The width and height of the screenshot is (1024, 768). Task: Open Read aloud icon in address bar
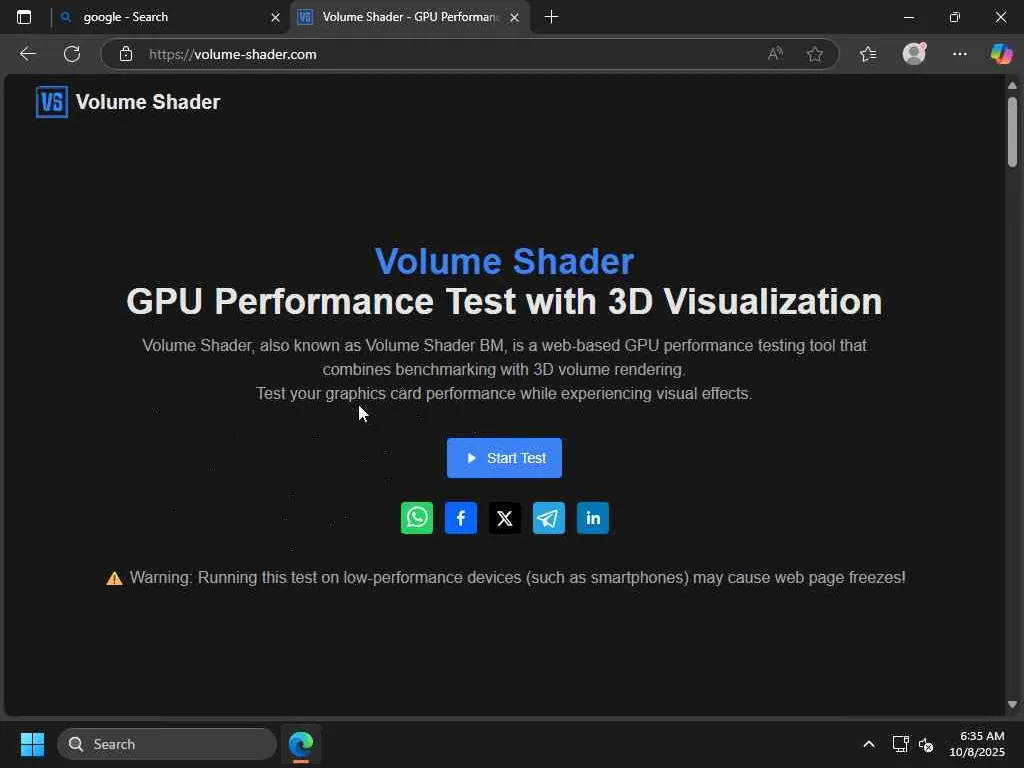click(x=775, y=54)
